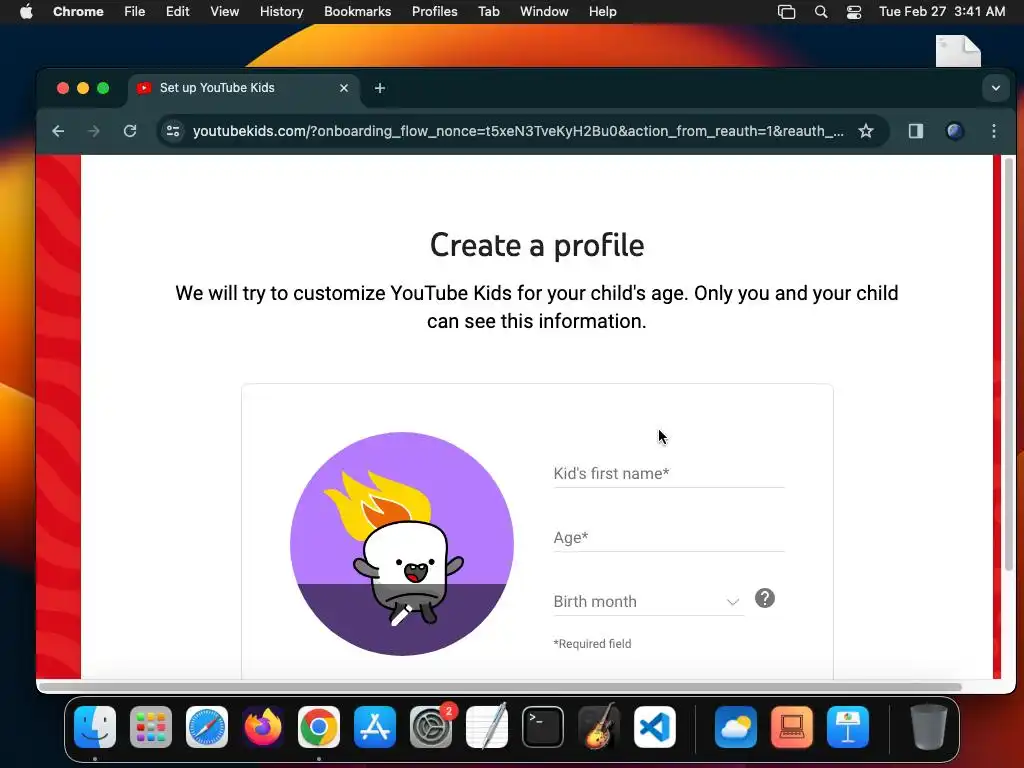Viewport: 1024px width, 768px height.
Task: View site information icon in address bar
Action: (x=172, y=131)
